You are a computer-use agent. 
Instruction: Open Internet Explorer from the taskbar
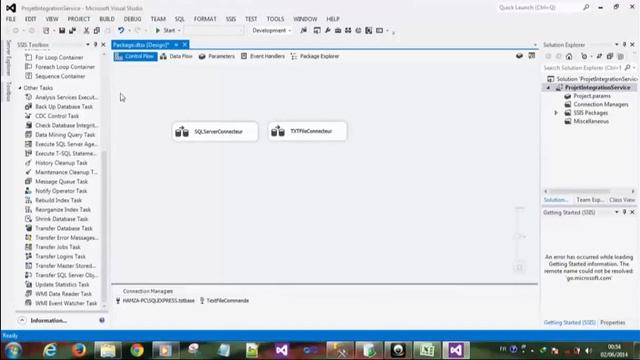(50, 350)
